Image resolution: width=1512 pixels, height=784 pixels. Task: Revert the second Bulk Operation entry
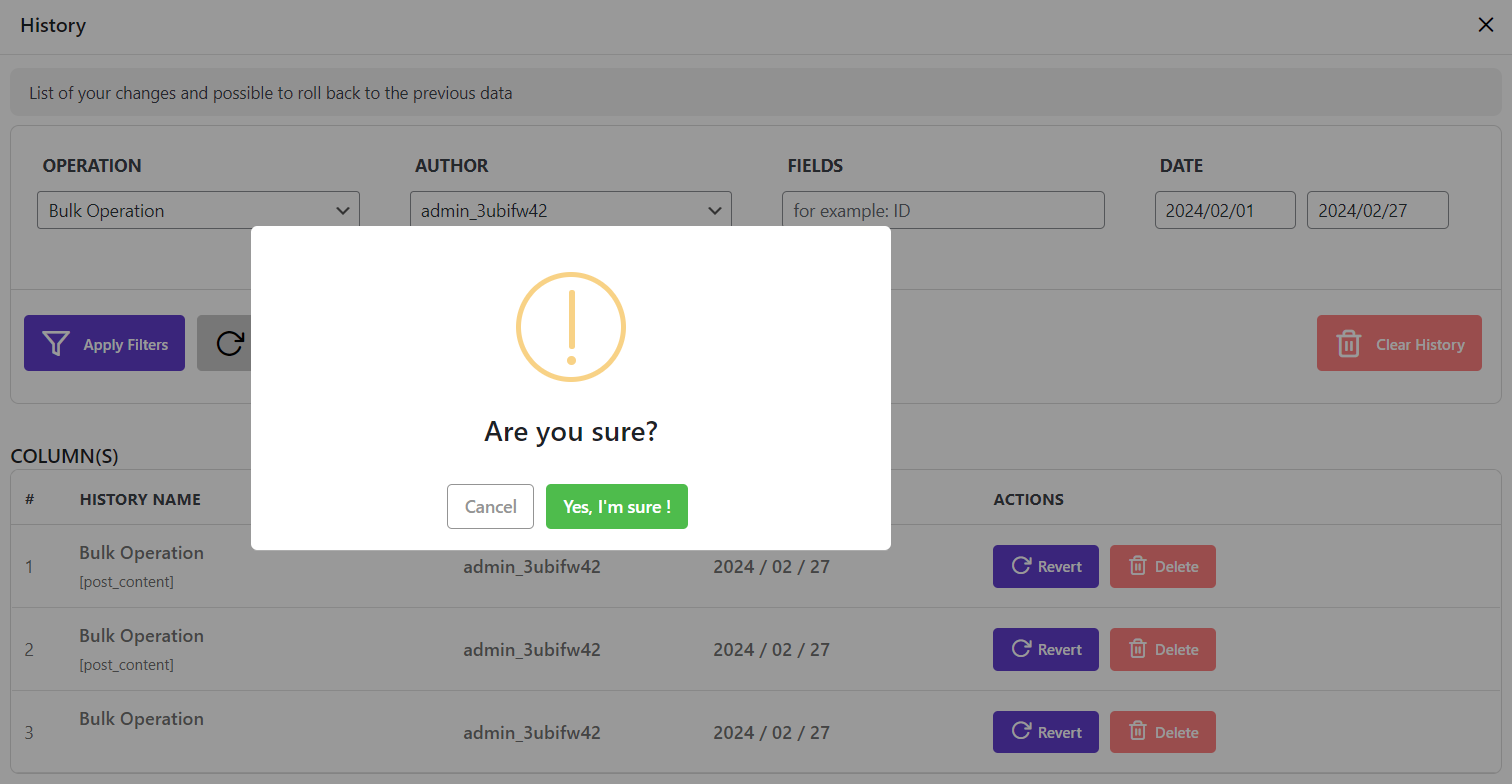tap(1045, 649)
